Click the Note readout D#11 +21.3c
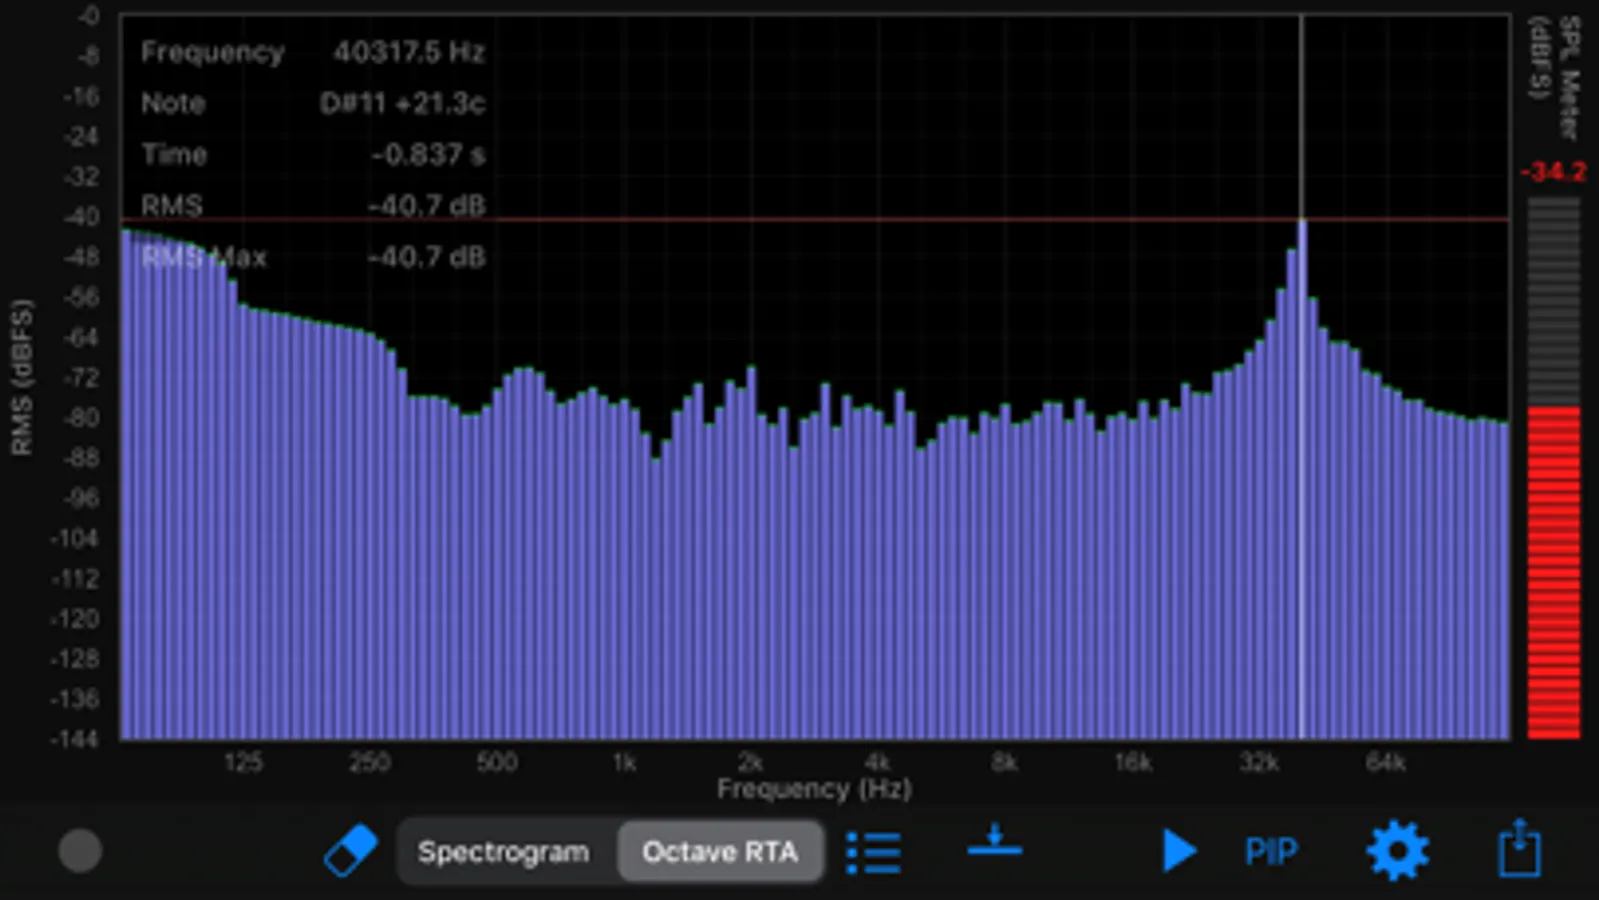 tap(403, 103)
